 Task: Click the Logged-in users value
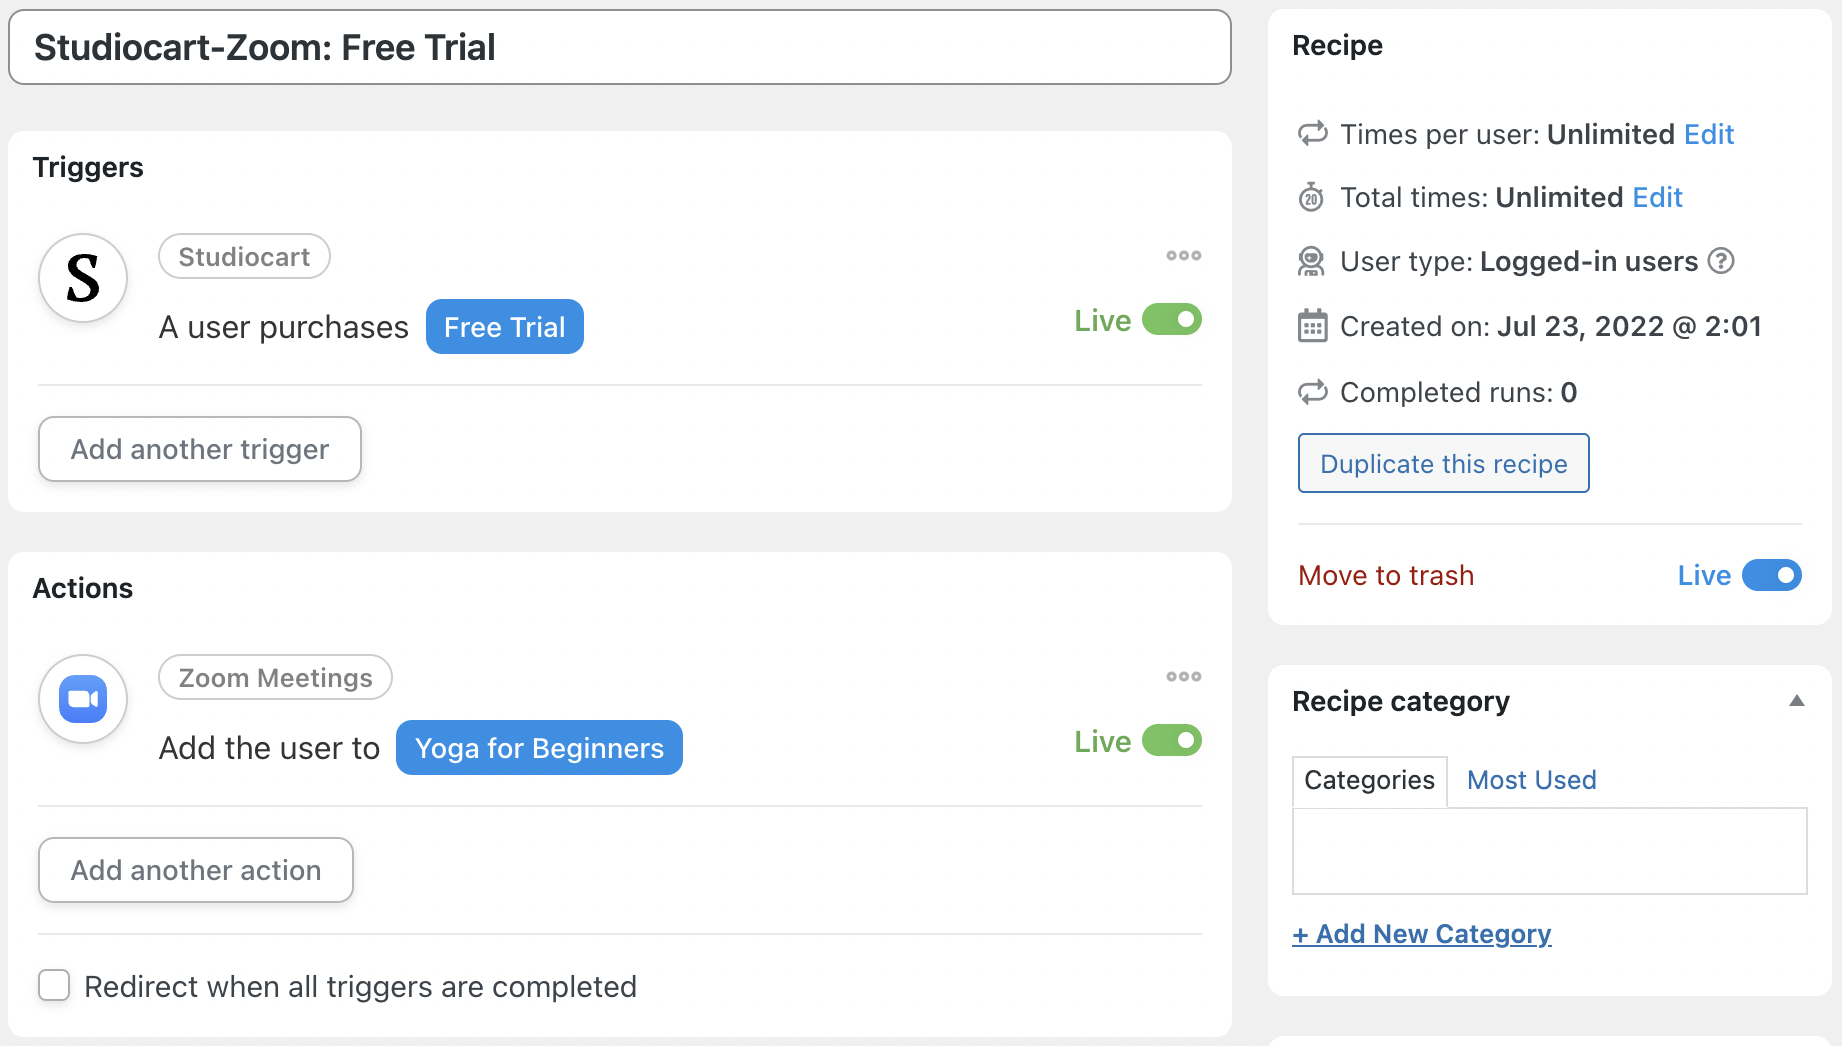(x=1589, y=261)
